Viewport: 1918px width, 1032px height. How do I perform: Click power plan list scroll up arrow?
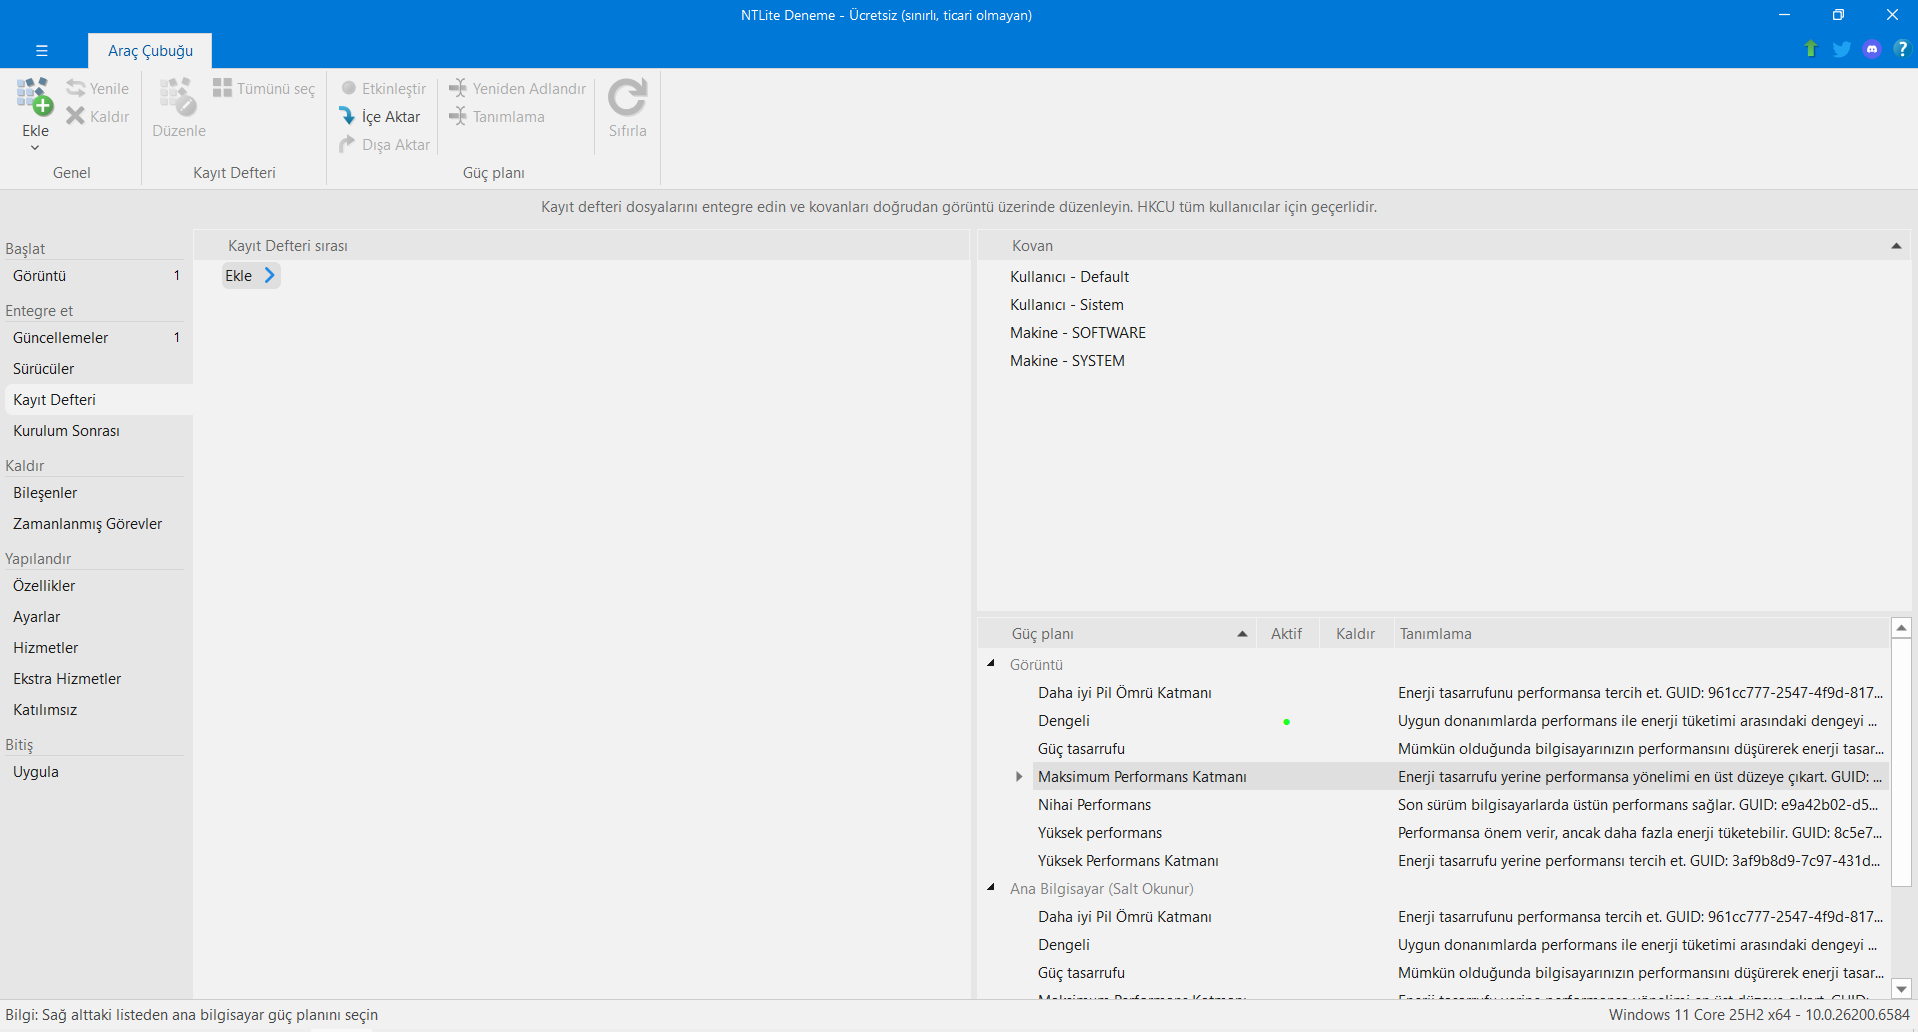click(1901, 627)
